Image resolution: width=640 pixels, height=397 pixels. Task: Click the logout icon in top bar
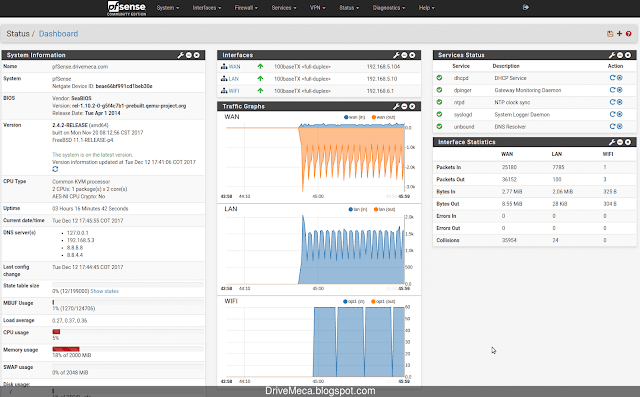[526, 7]
